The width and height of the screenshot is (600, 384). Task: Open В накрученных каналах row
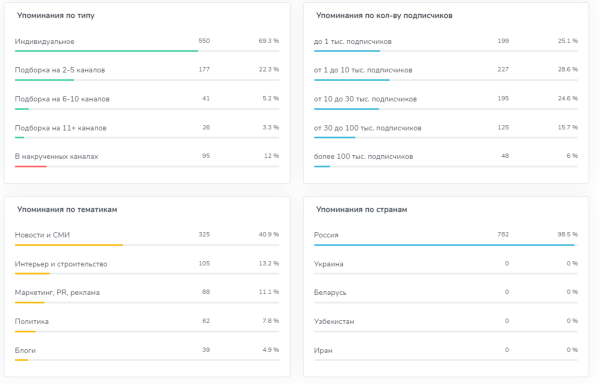(x=147, y=159)
